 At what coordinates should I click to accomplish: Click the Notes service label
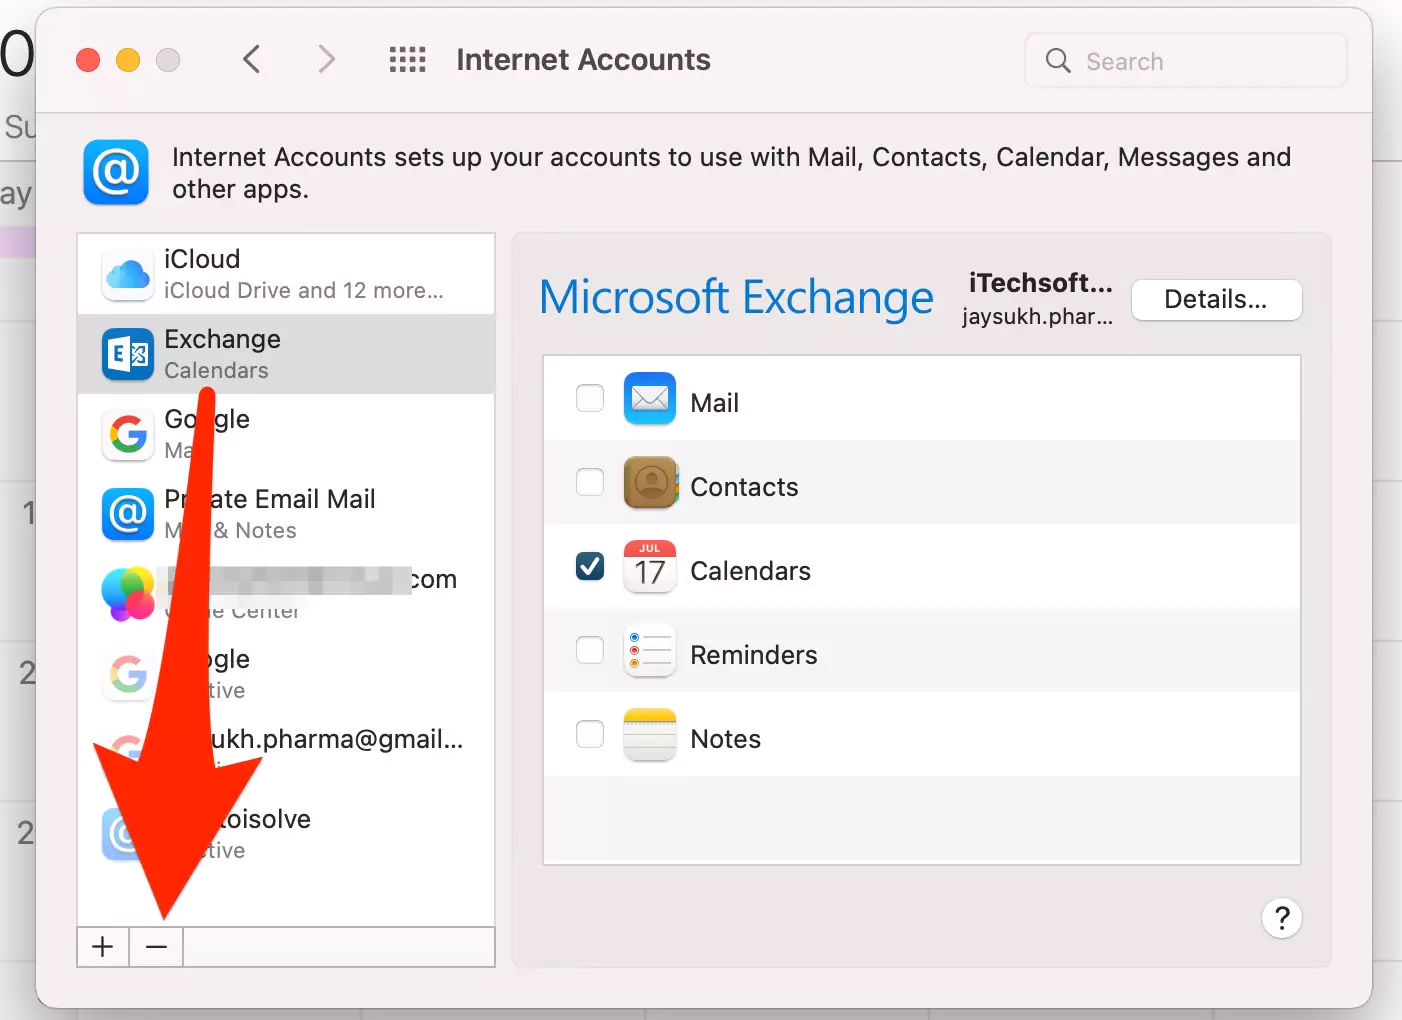pos(726,739)
